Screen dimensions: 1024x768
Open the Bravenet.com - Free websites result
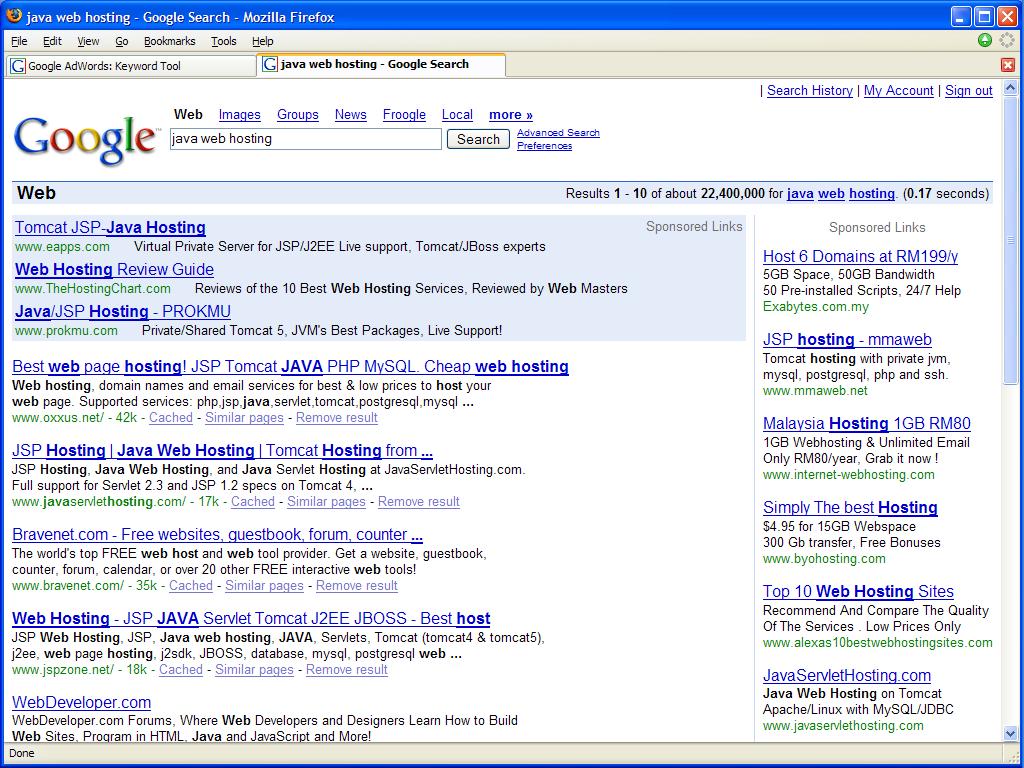click(x=217, y=534)
